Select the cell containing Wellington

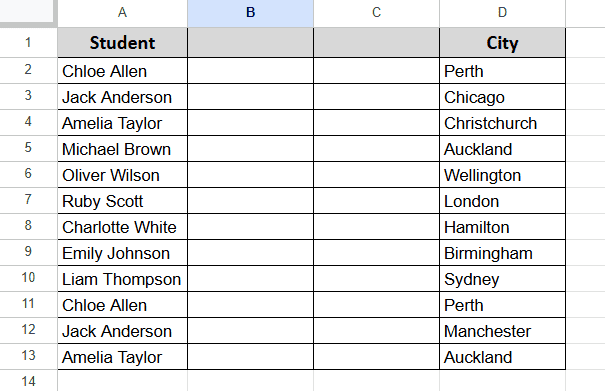tap(502, 175)
